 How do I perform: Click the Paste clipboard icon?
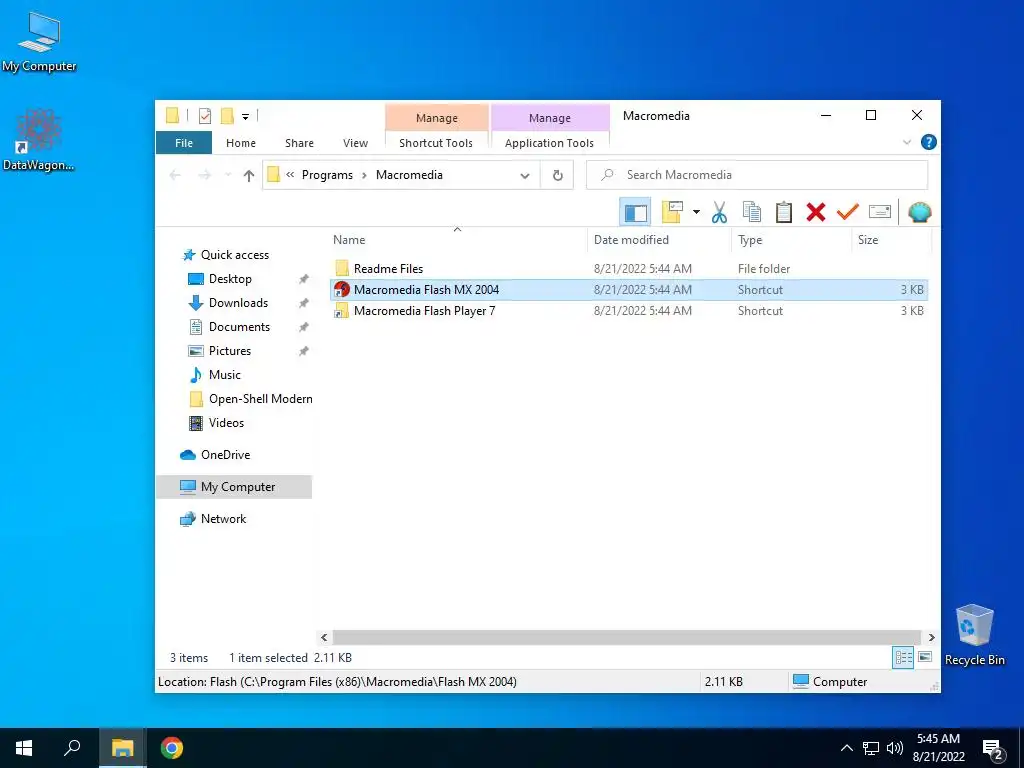pos(784,212)
